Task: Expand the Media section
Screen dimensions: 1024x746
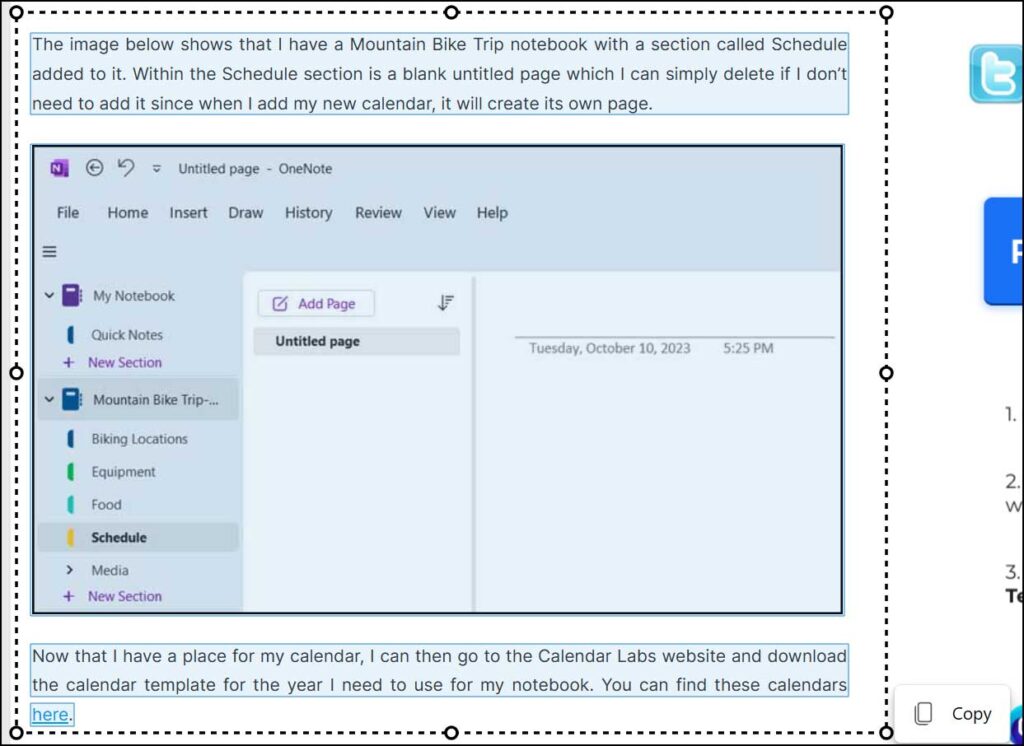Action: [x=69, y=570]
